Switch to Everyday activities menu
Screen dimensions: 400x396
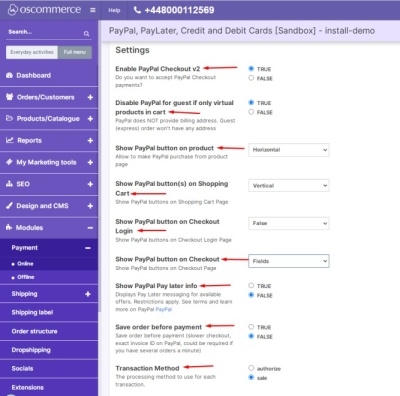[x=32, y=52]
